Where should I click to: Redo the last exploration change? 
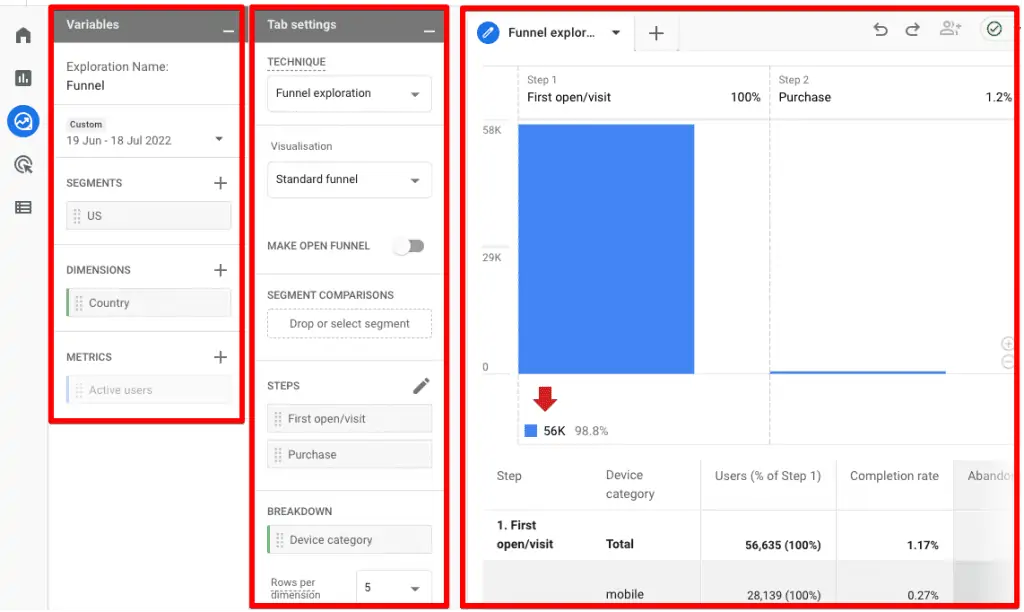(912, 30)
